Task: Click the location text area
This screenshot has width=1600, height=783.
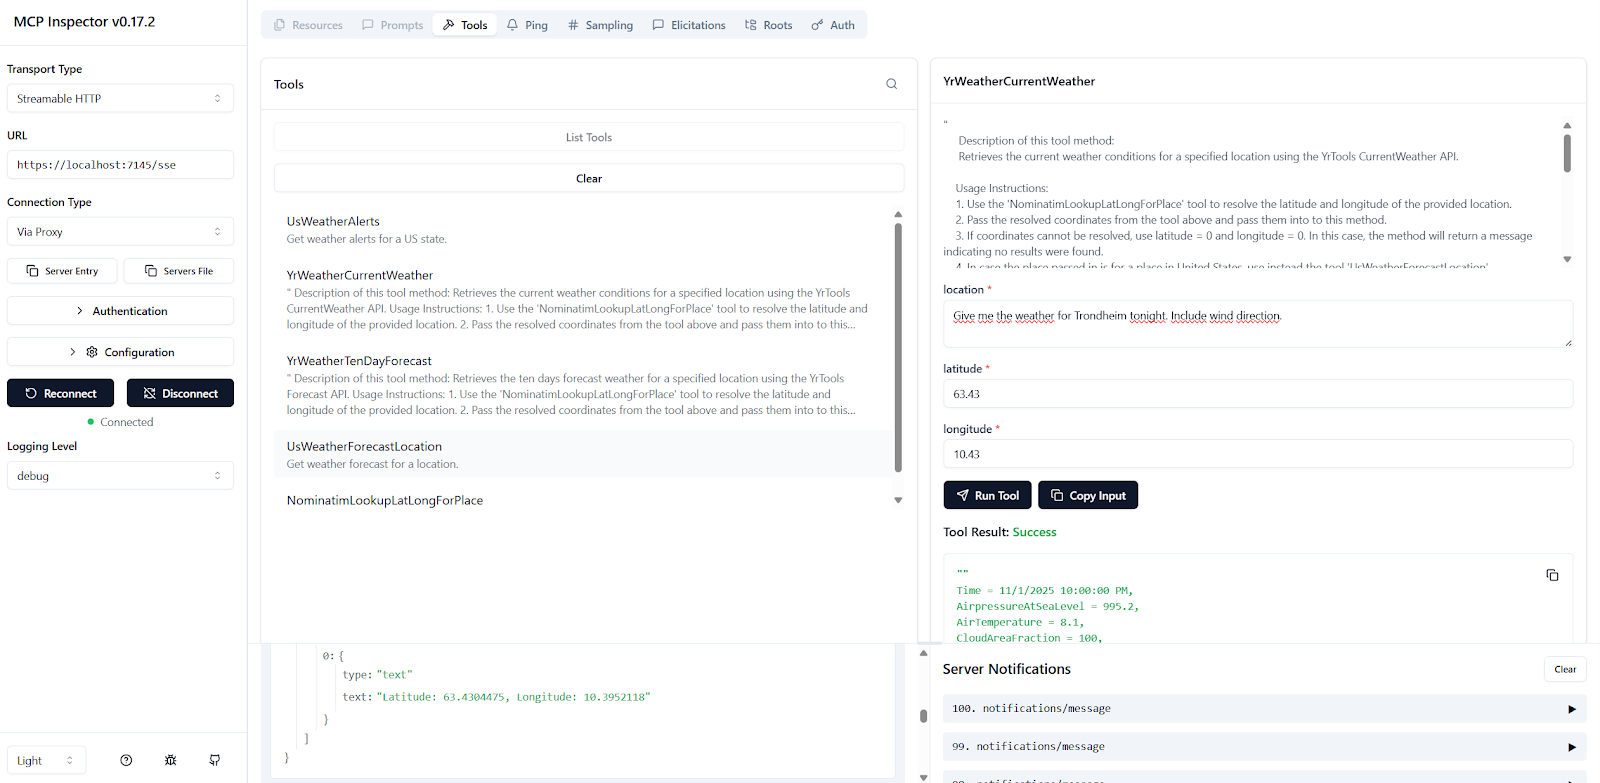Action: [x=1258, y=324]
